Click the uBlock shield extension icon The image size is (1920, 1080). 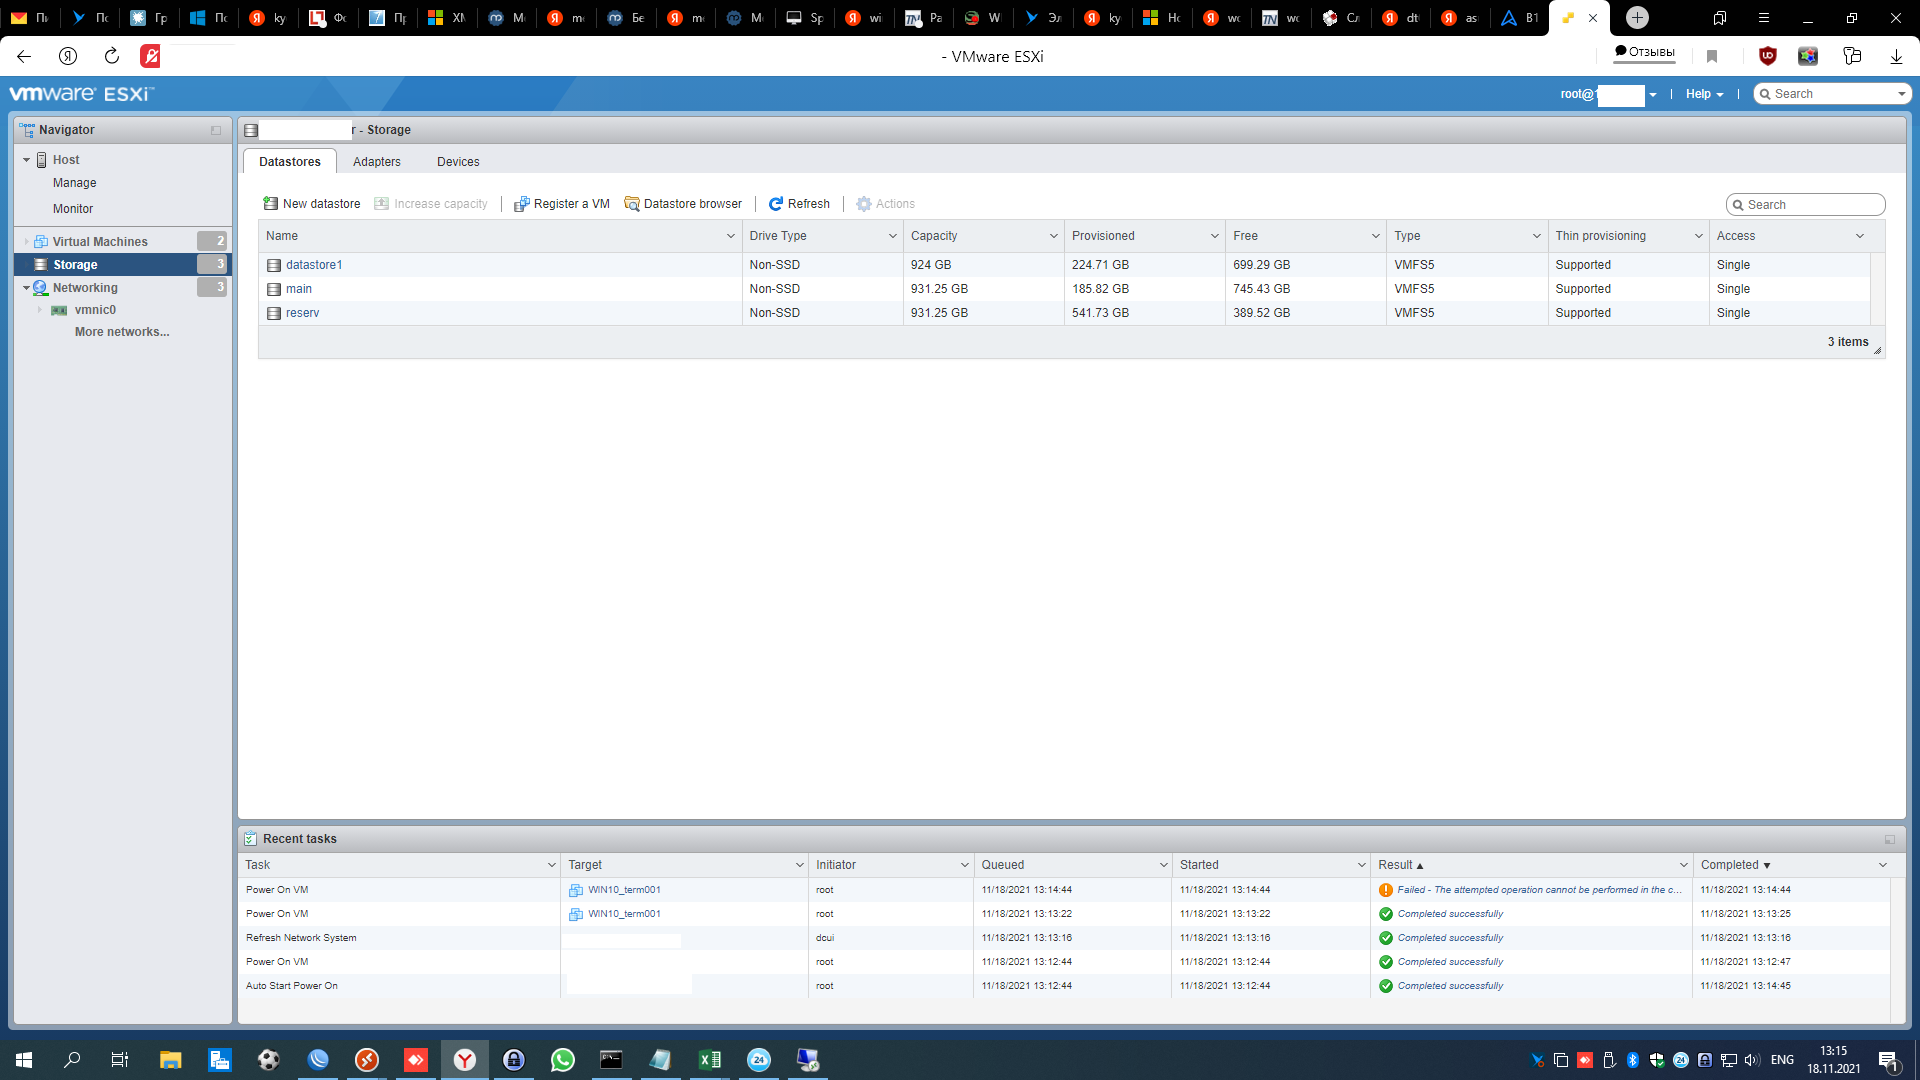[1768, 56]
